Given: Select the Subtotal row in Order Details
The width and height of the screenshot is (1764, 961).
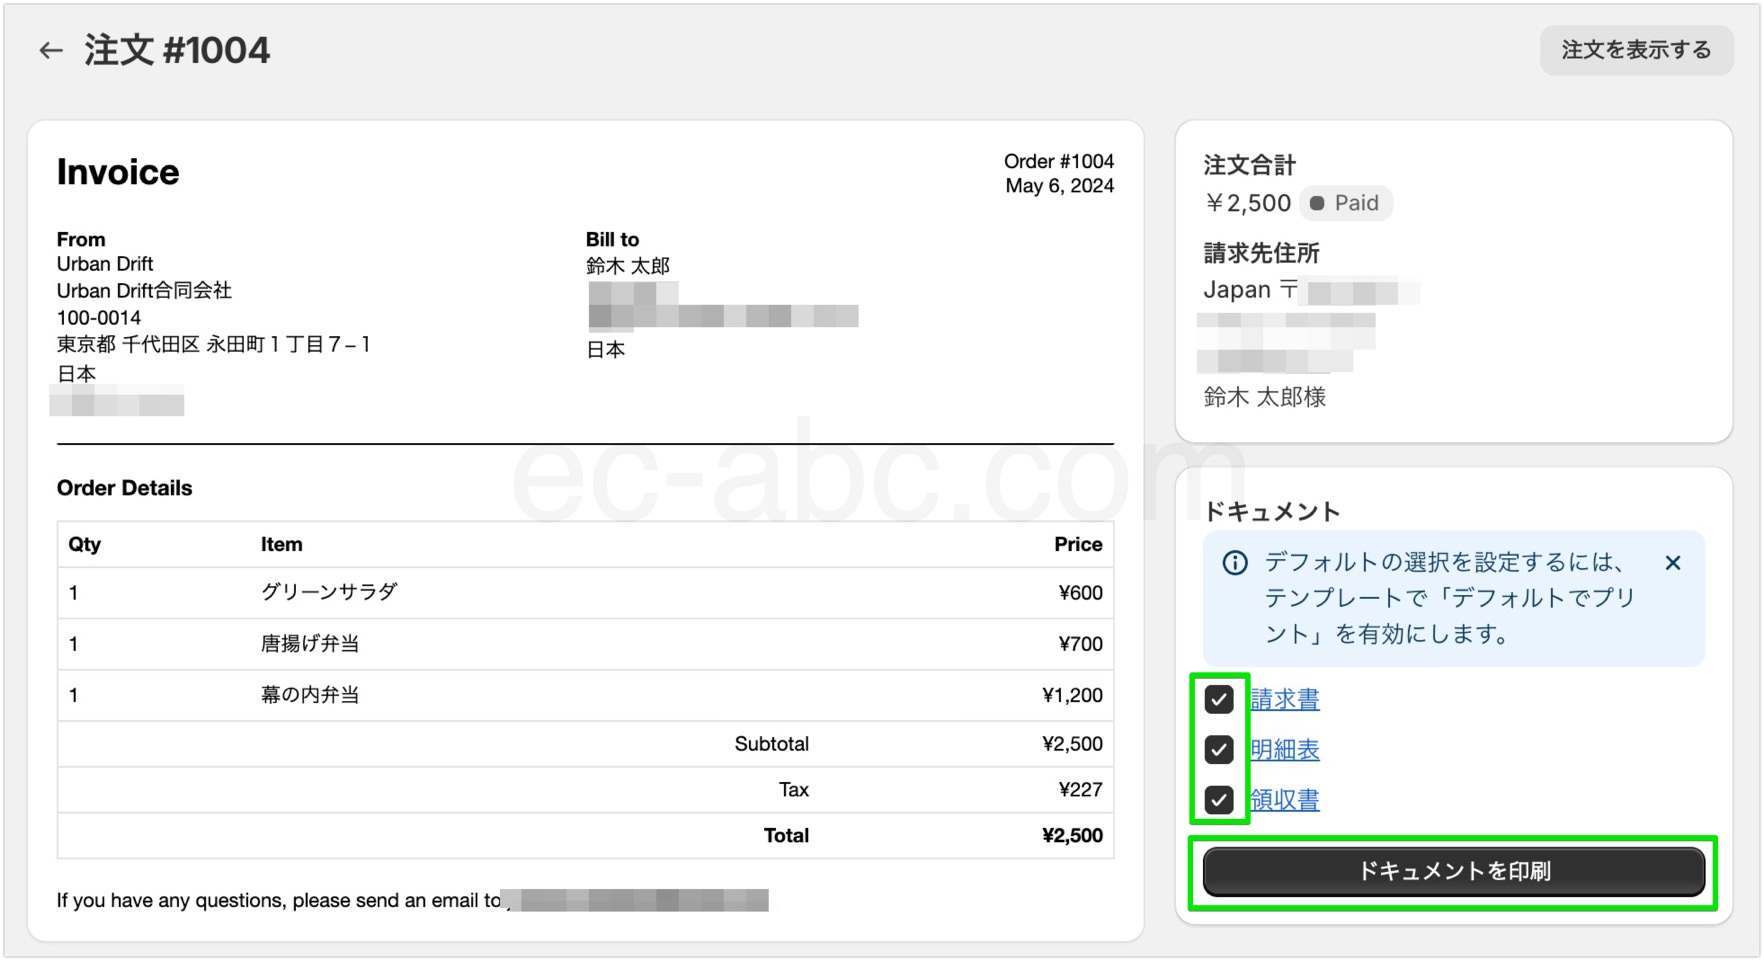Looking at the screenshot, I should tap(772, 744).
